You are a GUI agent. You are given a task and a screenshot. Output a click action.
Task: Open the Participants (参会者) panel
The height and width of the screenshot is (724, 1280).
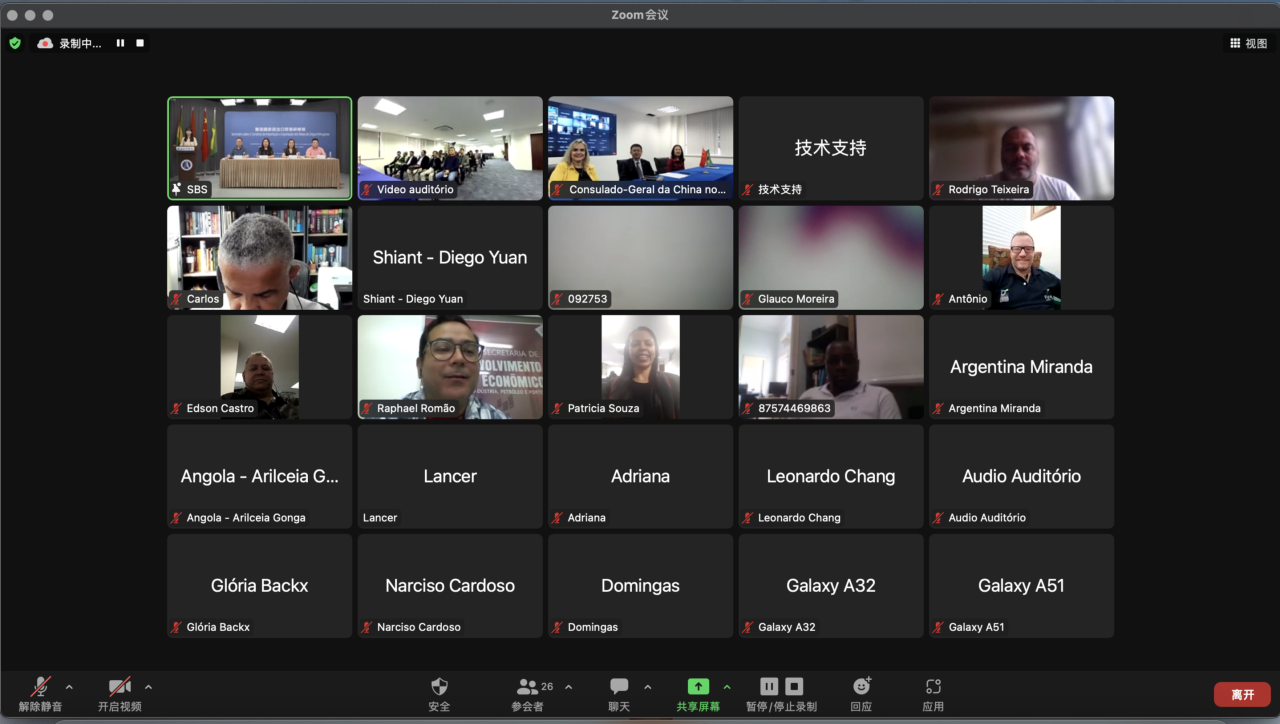coord(528,687)
